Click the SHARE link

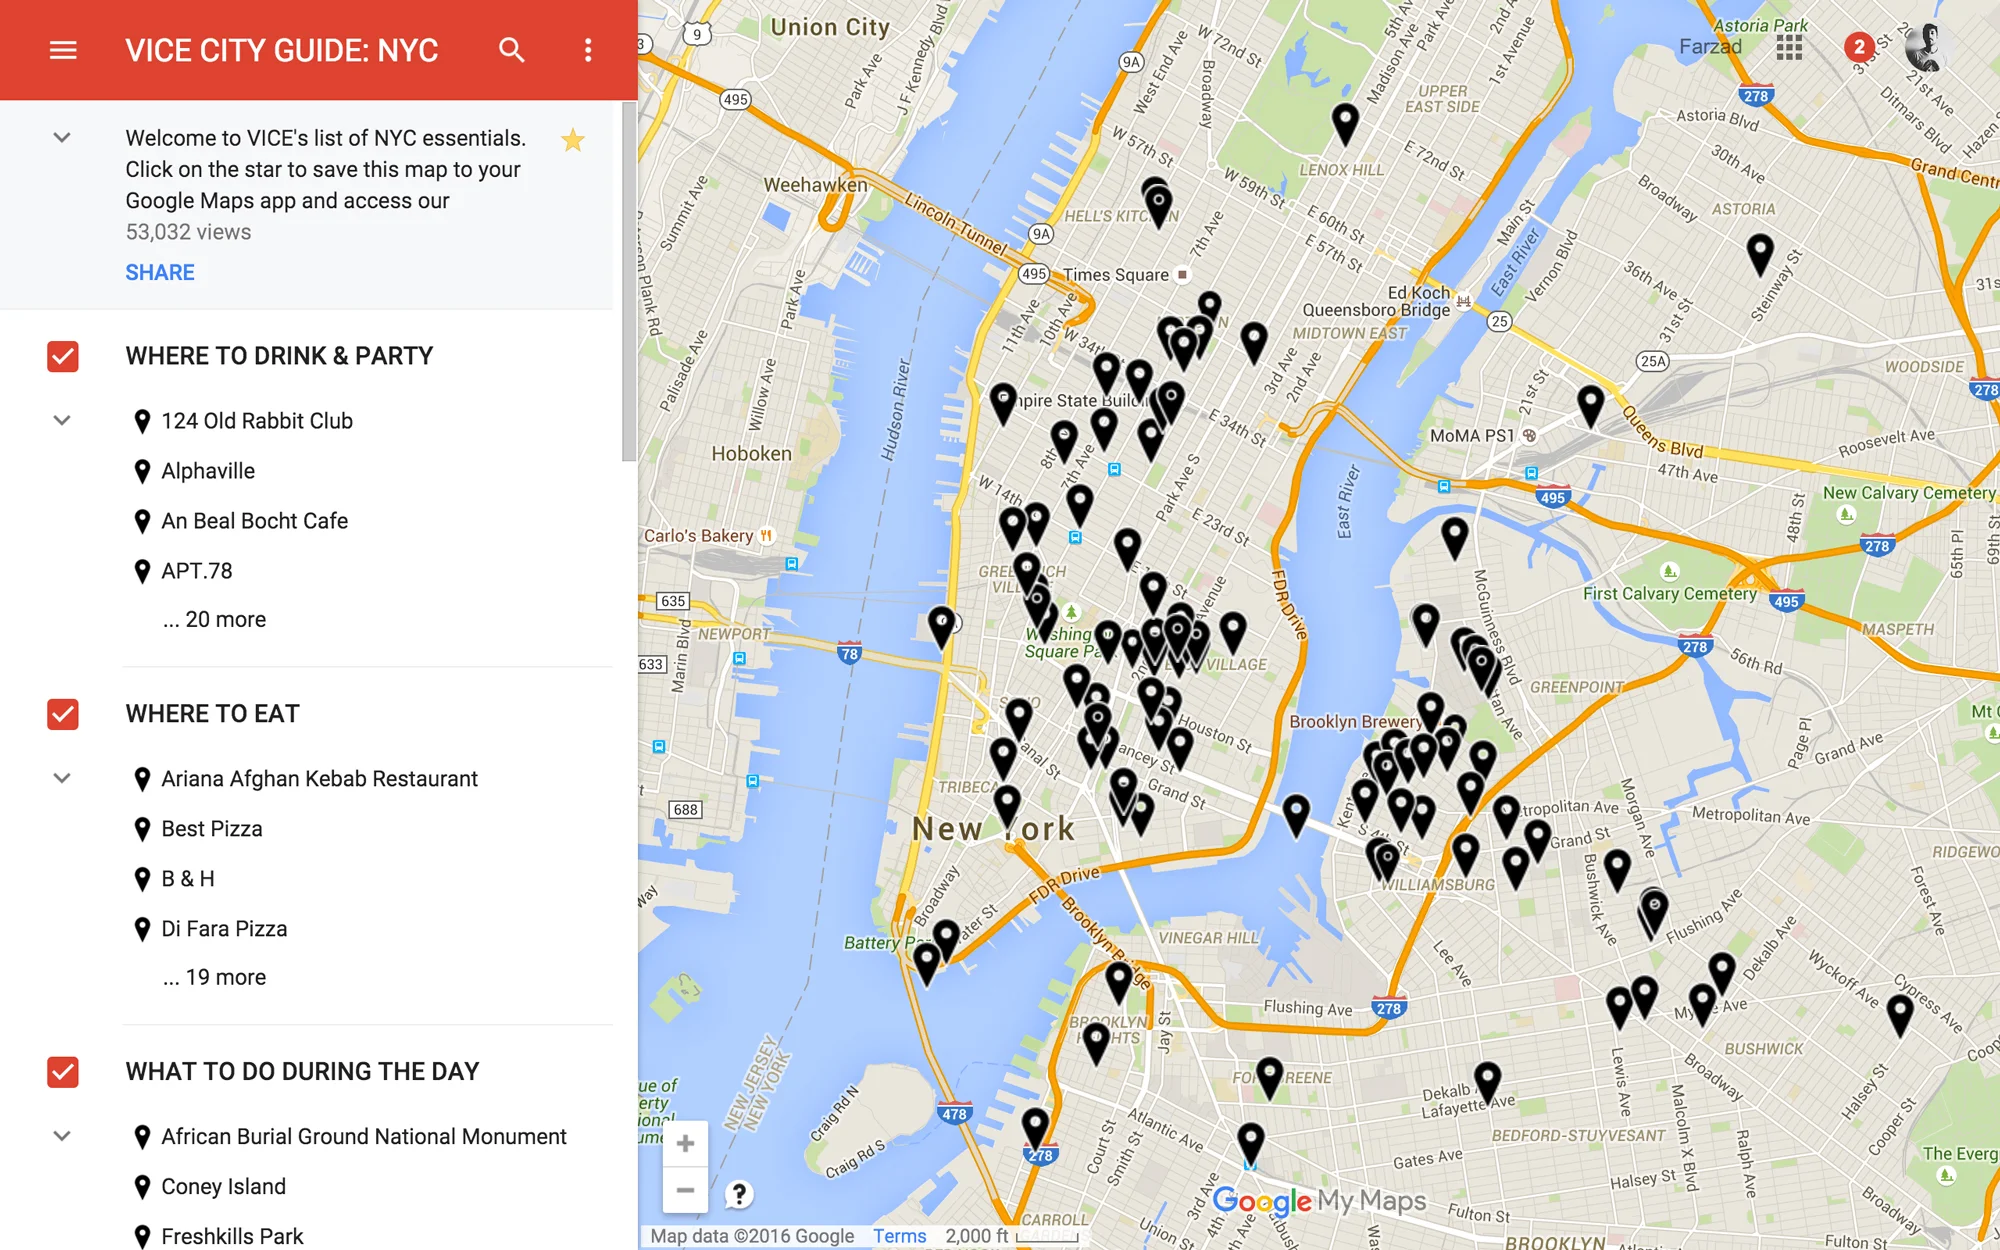159,271
